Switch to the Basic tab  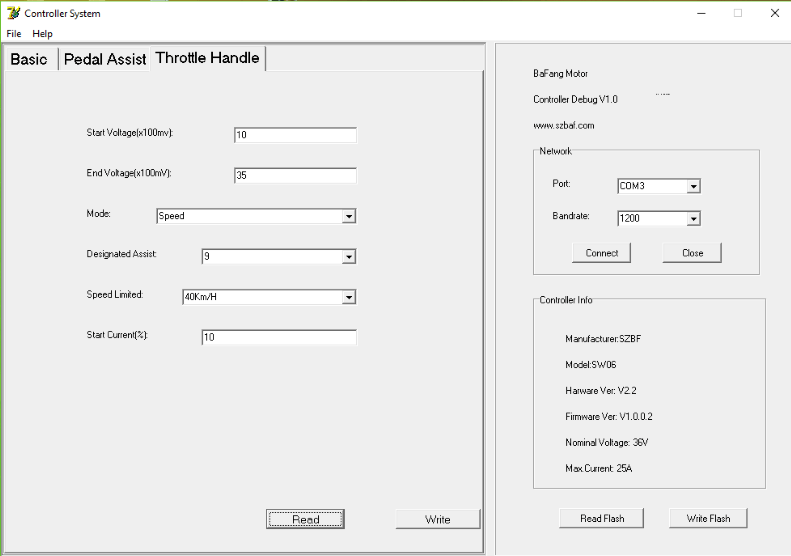pos(29,59)
